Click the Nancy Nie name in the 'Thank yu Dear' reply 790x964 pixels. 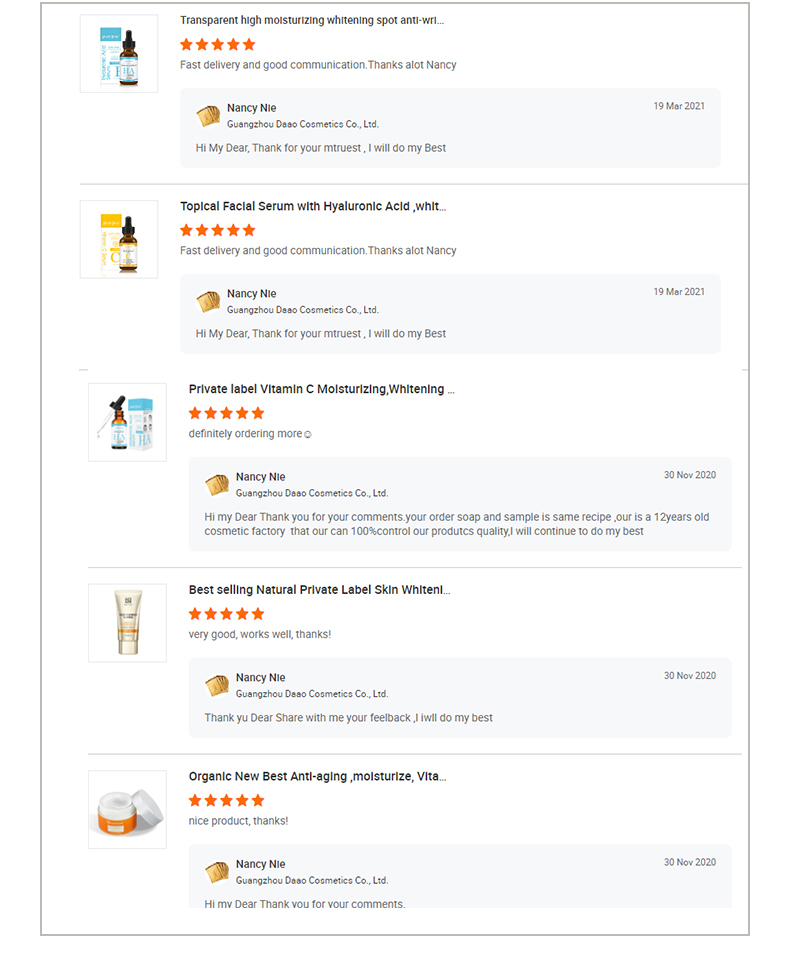tap(261, 678)
